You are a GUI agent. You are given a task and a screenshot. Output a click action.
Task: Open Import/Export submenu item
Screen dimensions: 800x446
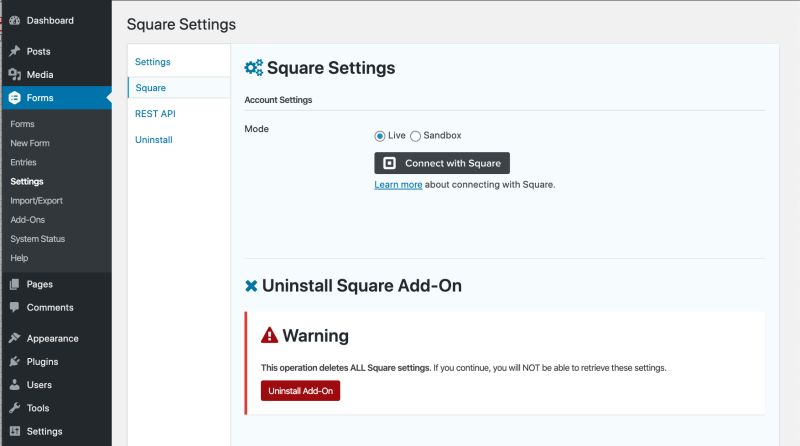pyautogui.click(x=37, y=201)
